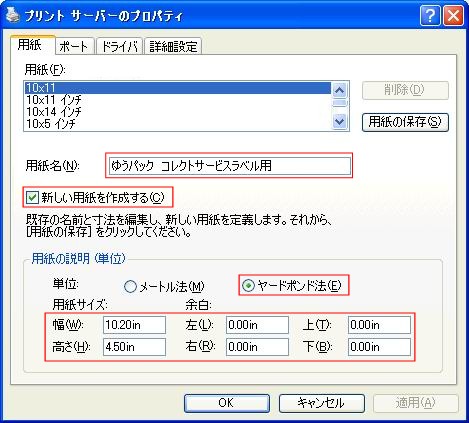Toggle 新しい用紙を作成する checkbox
The width and height of the screenshot is (469, 423).
tap(32, 198)
